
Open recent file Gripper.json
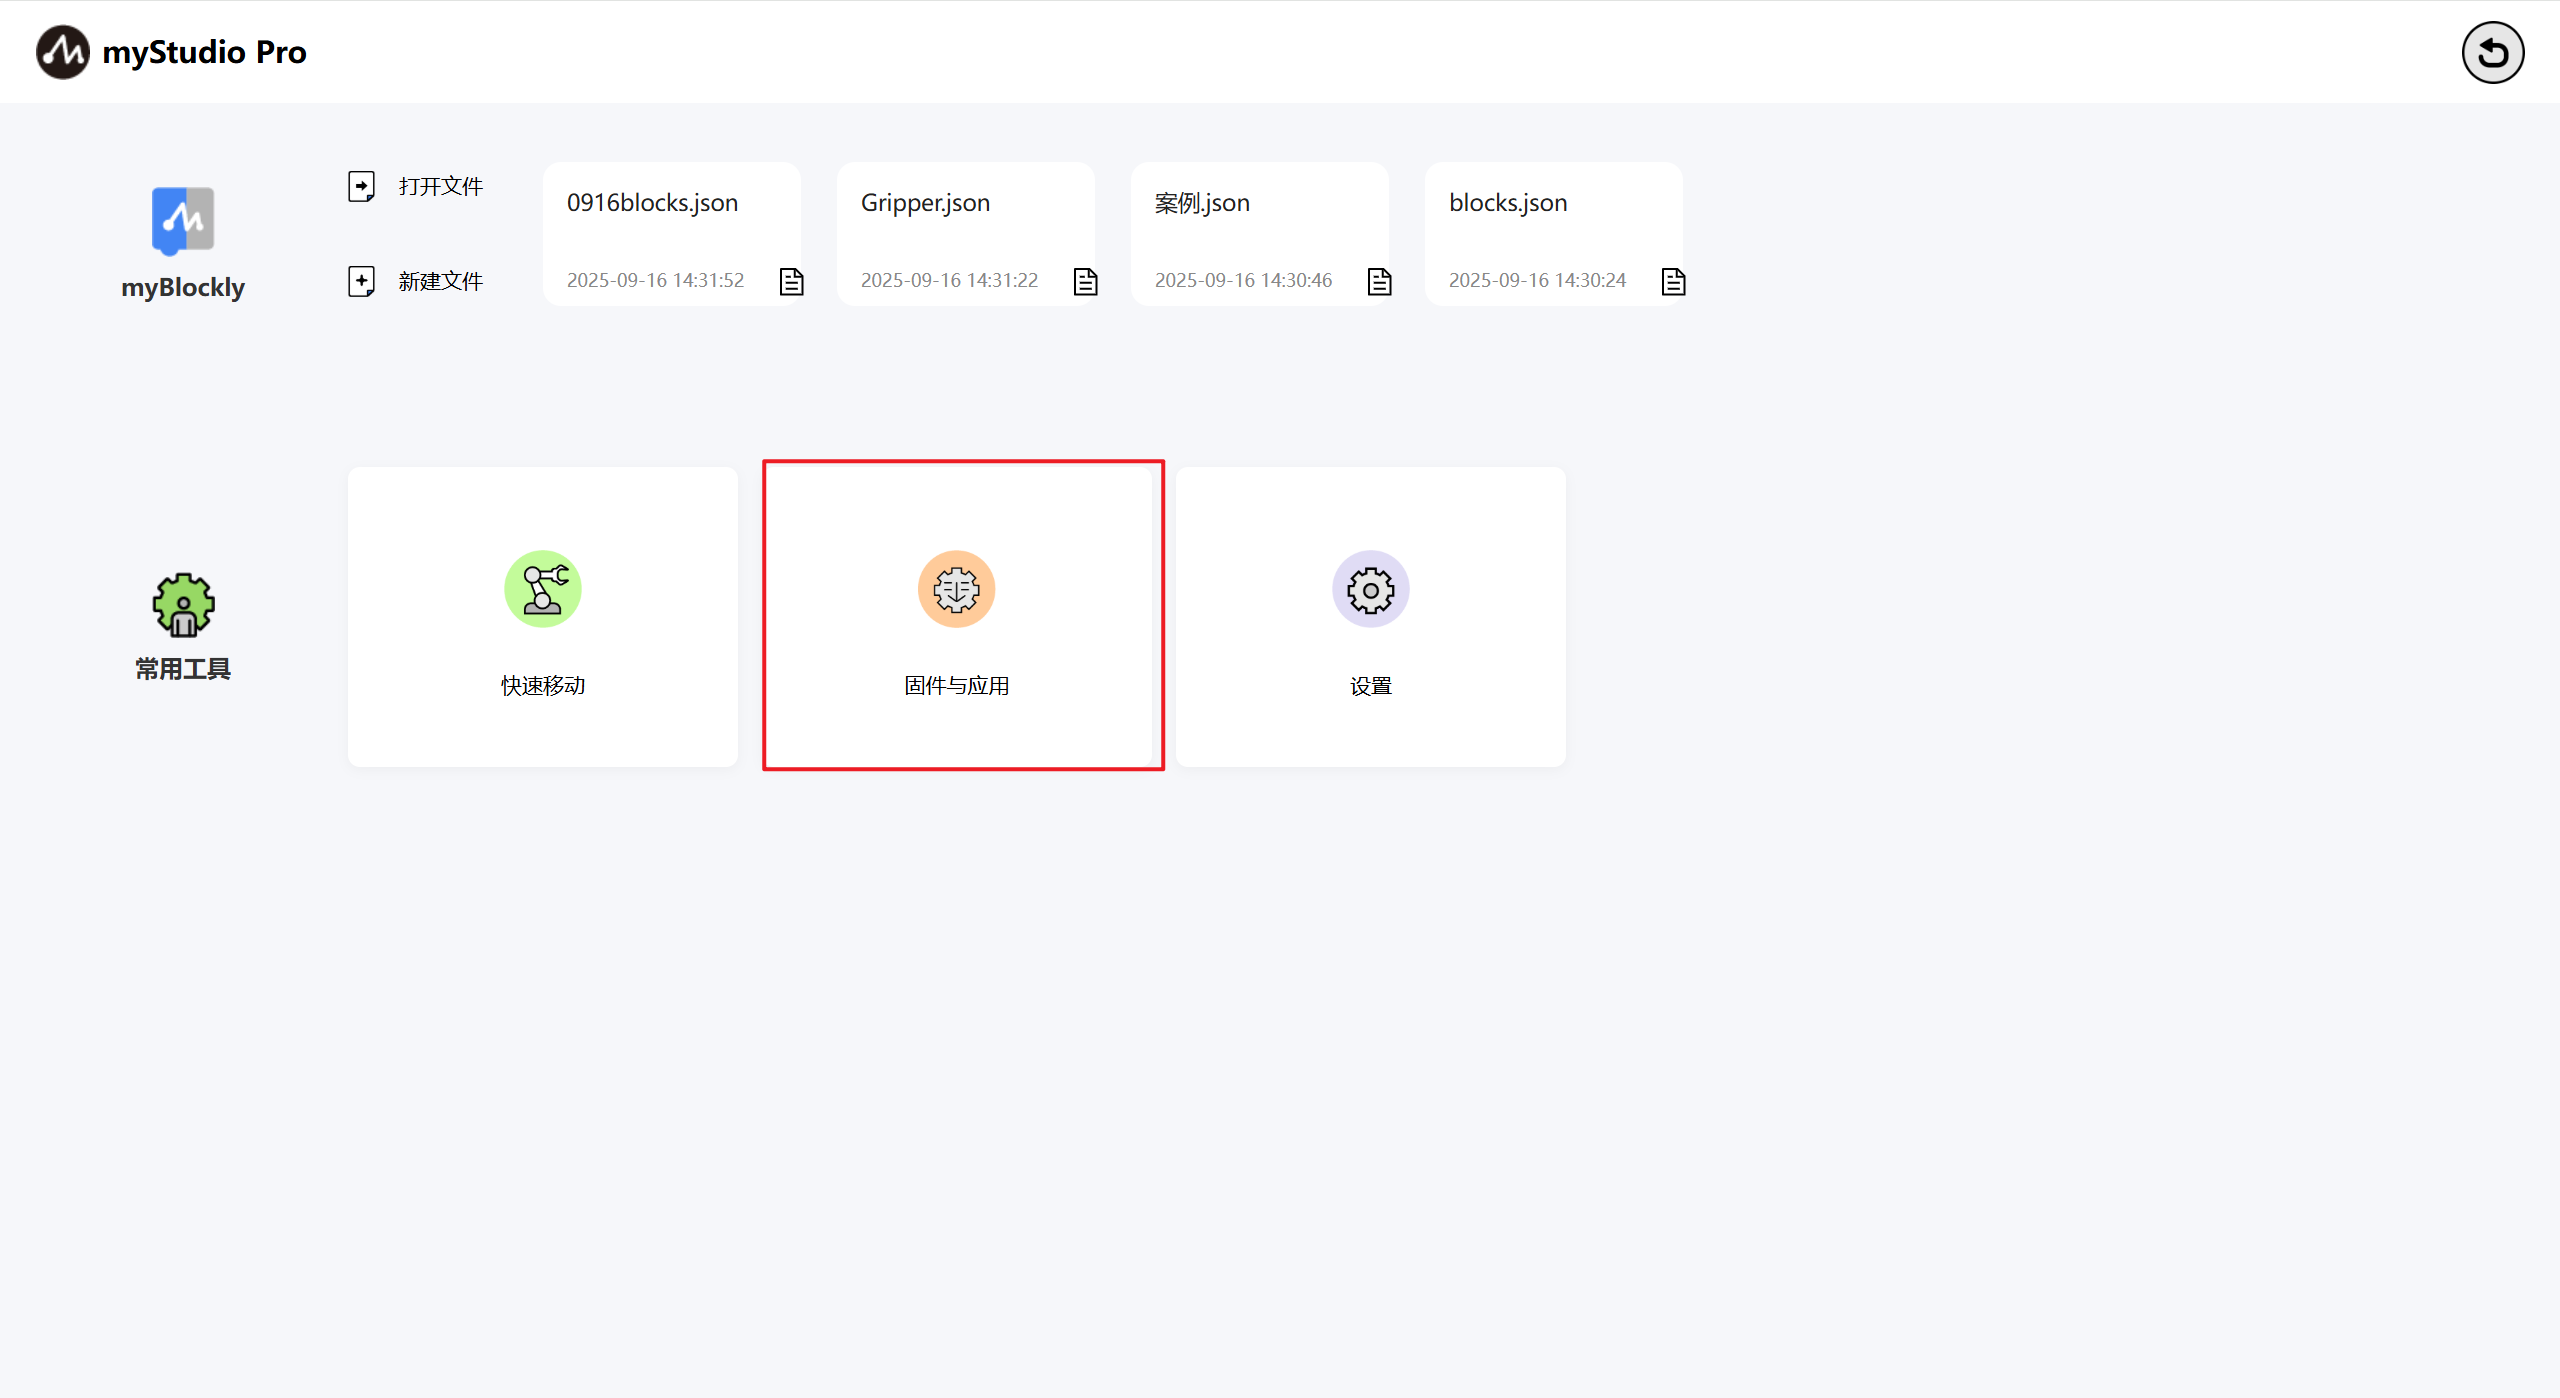925,203
